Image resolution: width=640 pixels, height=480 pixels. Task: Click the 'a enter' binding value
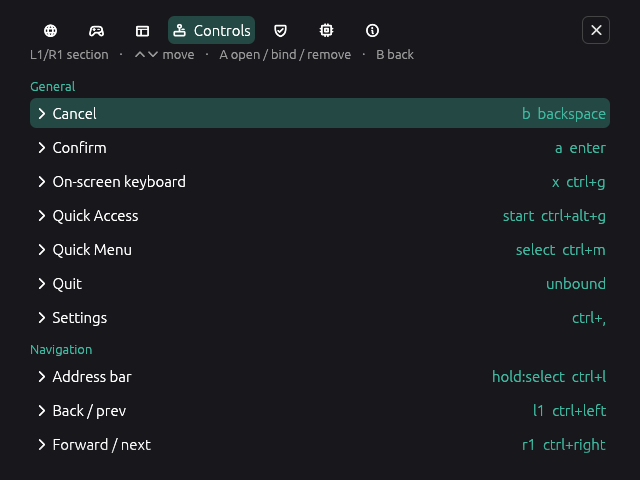coord(580,148)
